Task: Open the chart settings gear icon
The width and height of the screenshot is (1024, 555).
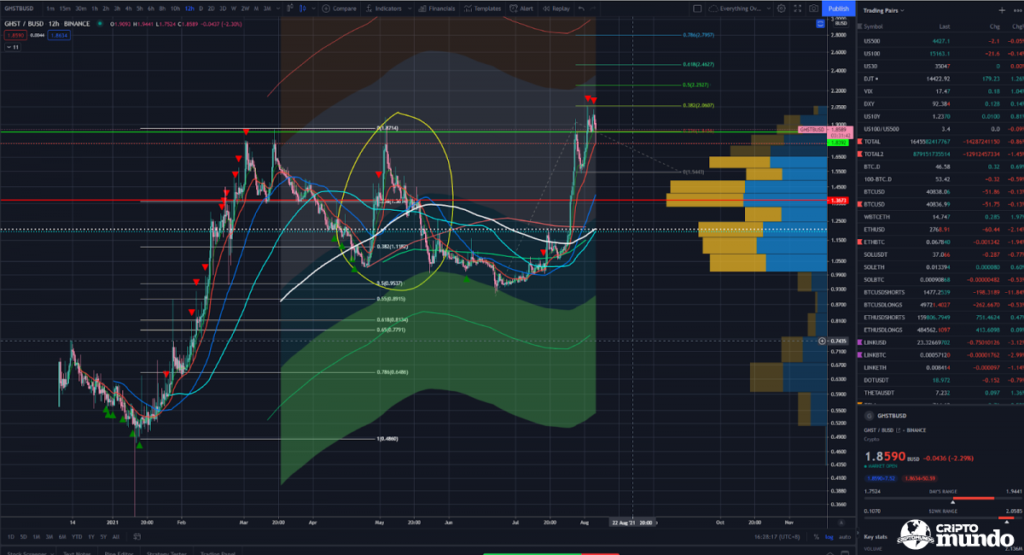Action: 781,8
